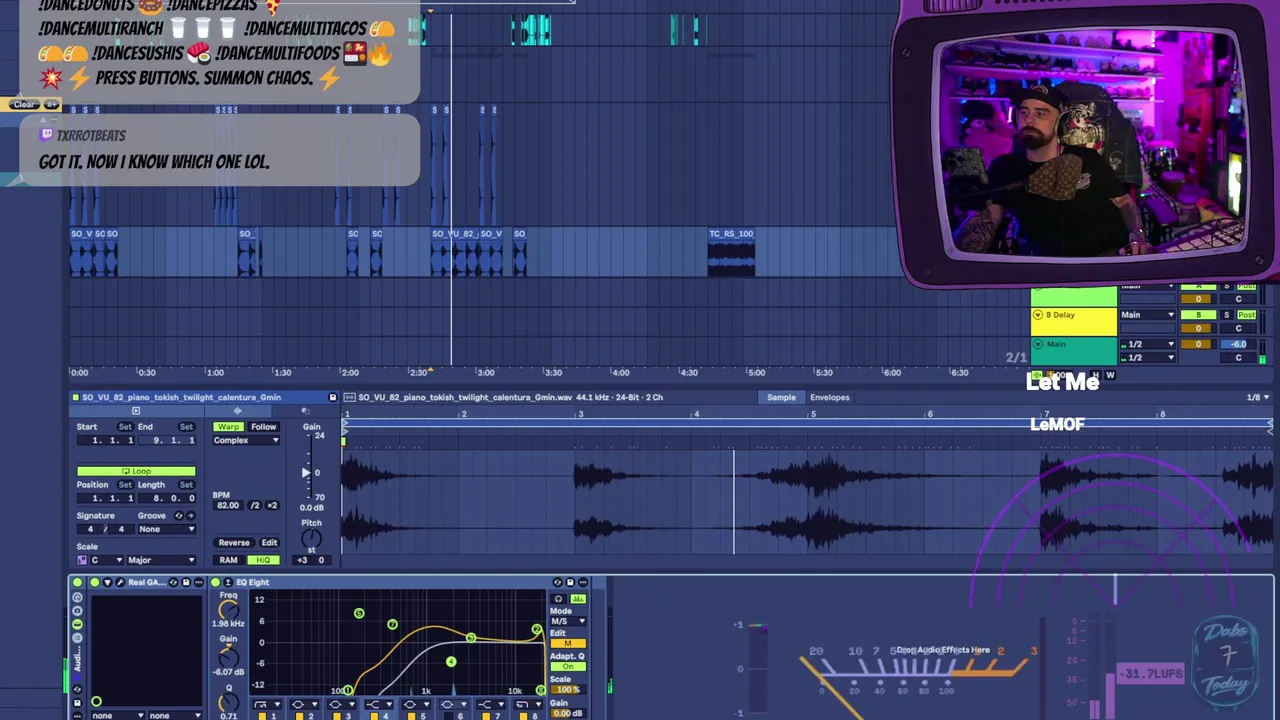Toggle the B Delay Post button
This screenshot has width=1280, height=720.
point(1246,315)
